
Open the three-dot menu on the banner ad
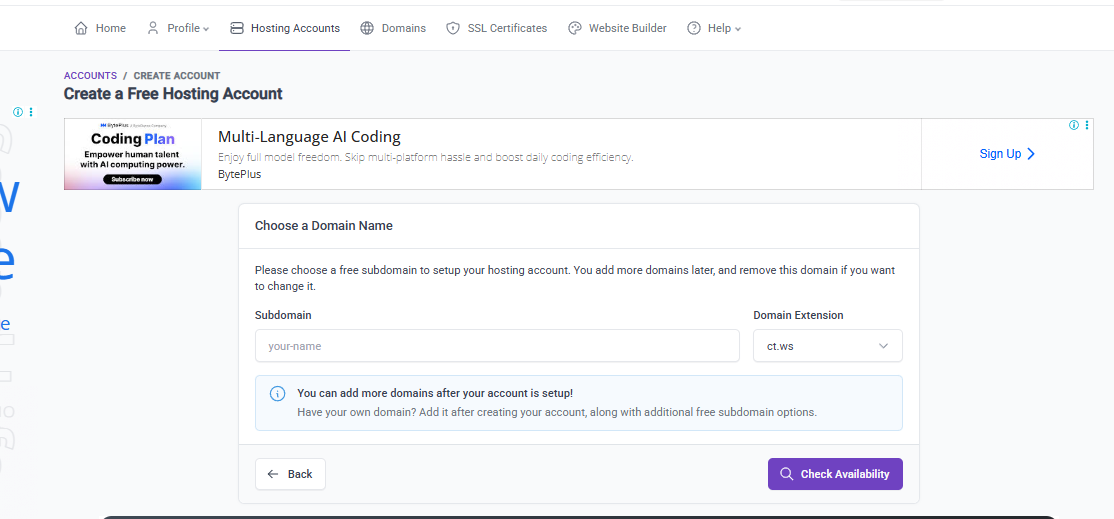1087,125
